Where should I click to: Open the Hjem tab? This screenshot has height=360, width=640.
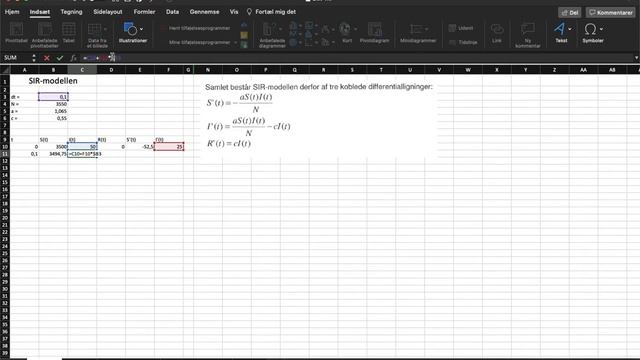[x=12, y=12]
